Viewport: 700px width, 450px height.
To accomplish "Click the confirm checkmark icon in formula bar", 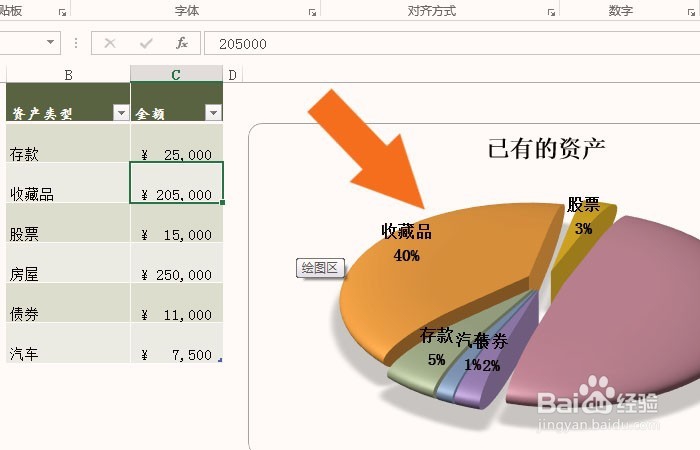I will pos(146,43).
